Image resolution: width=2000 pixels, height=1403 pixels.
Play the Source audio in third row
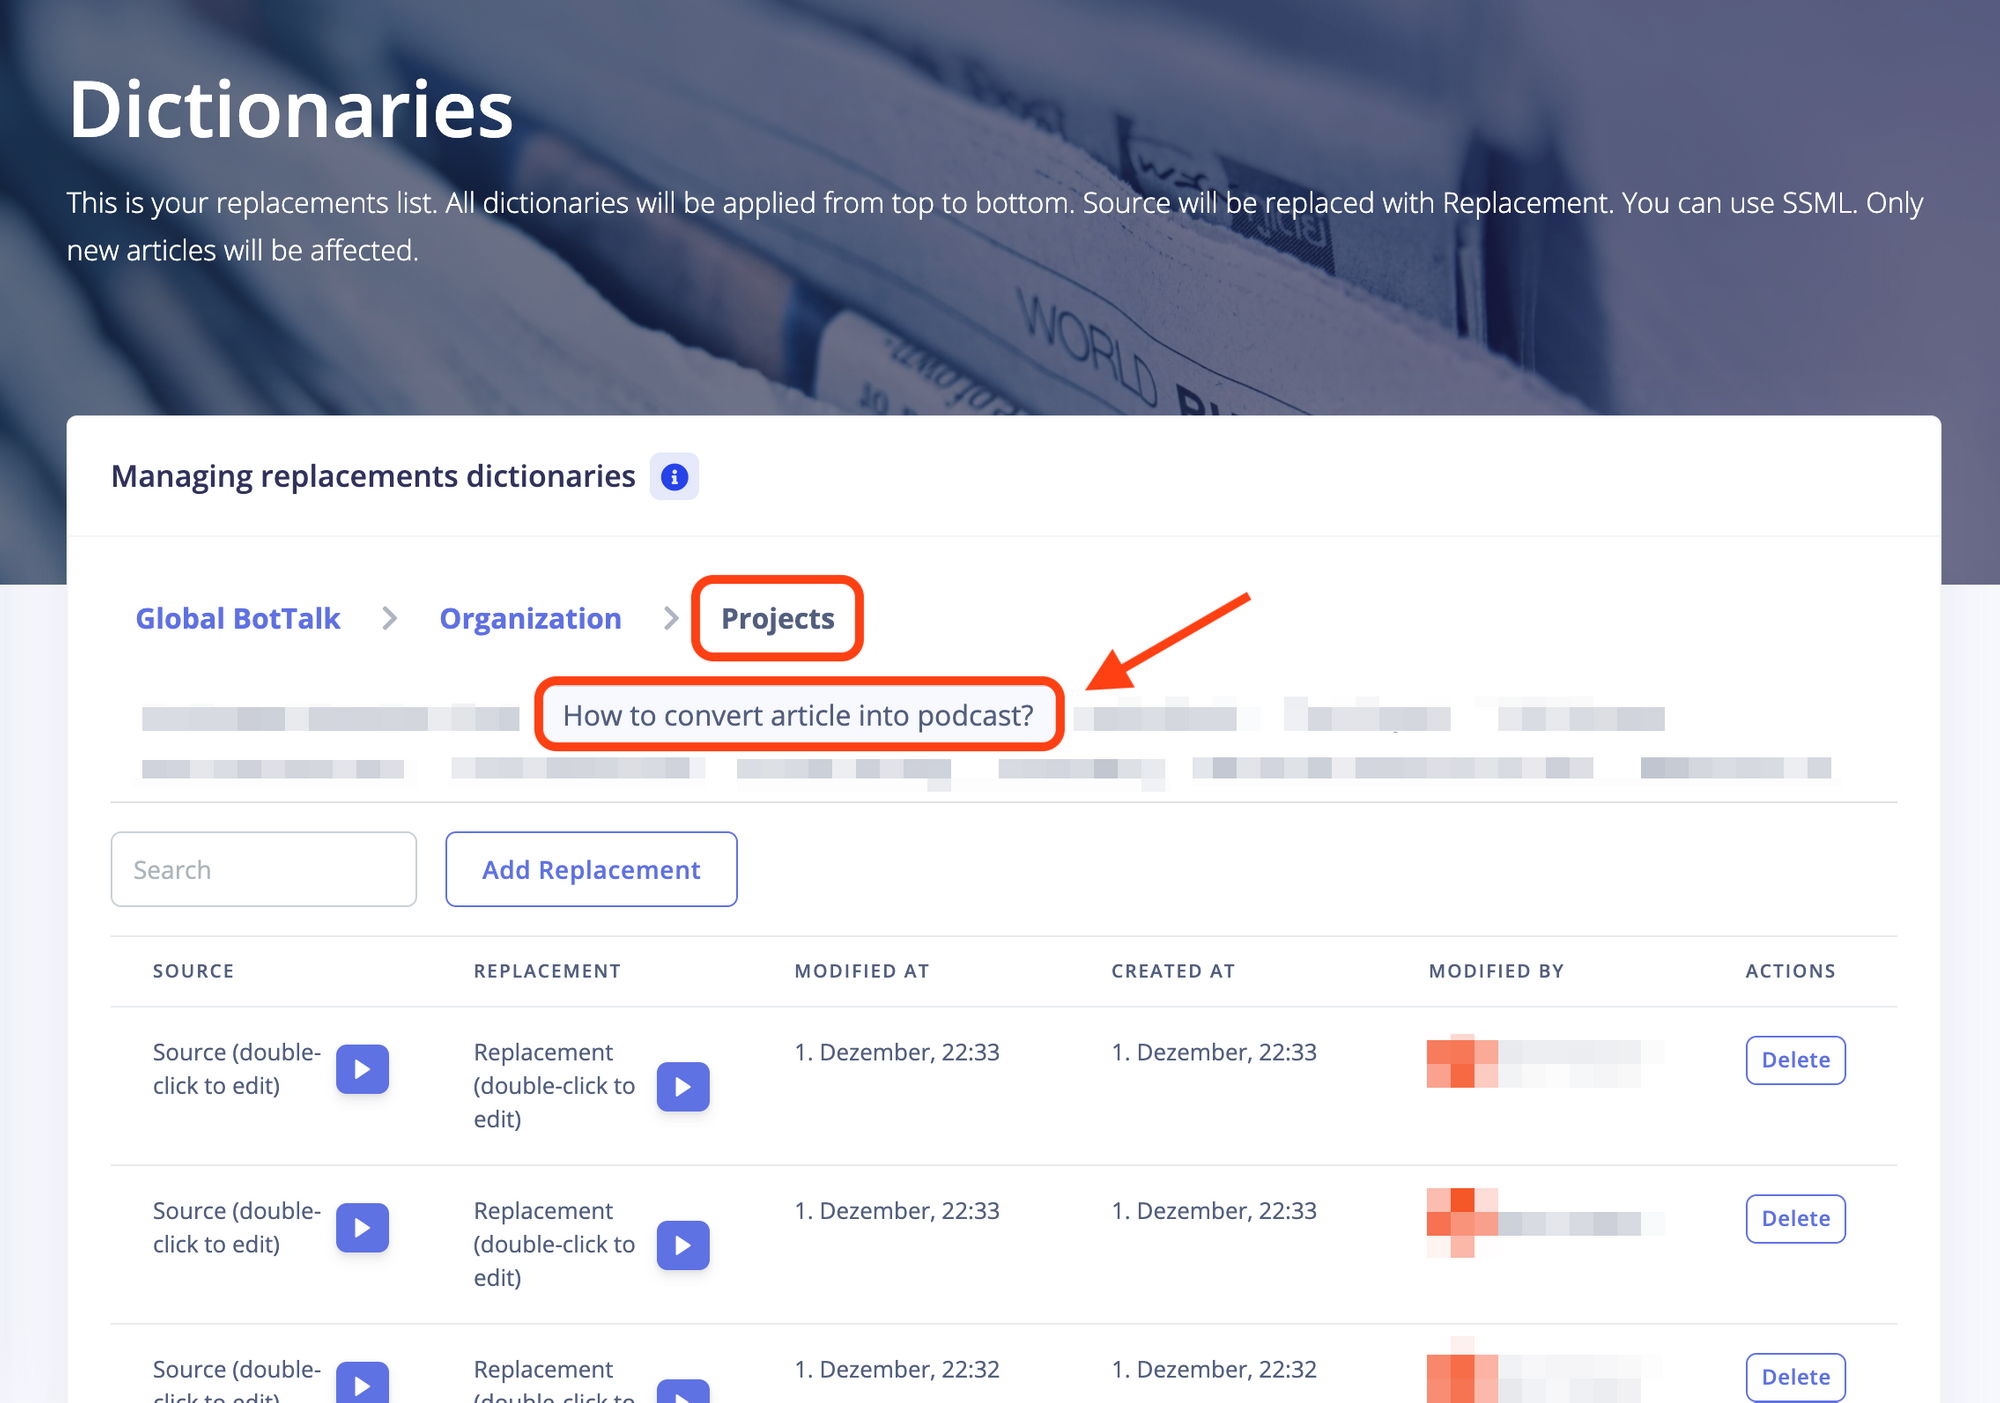pos(362,1384)
